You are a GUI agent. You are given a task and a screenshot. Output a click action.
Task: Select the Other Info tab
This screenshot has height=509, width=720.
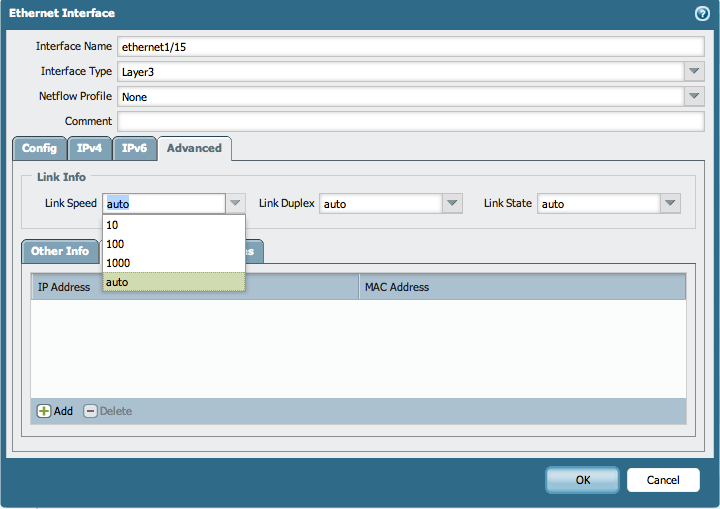pyautogui.click(x=60, y=251)
